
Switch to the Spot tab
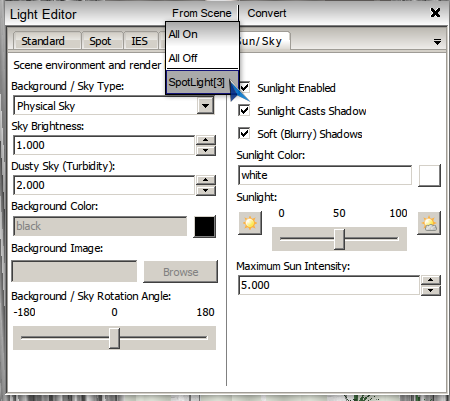tap(100, 41)
